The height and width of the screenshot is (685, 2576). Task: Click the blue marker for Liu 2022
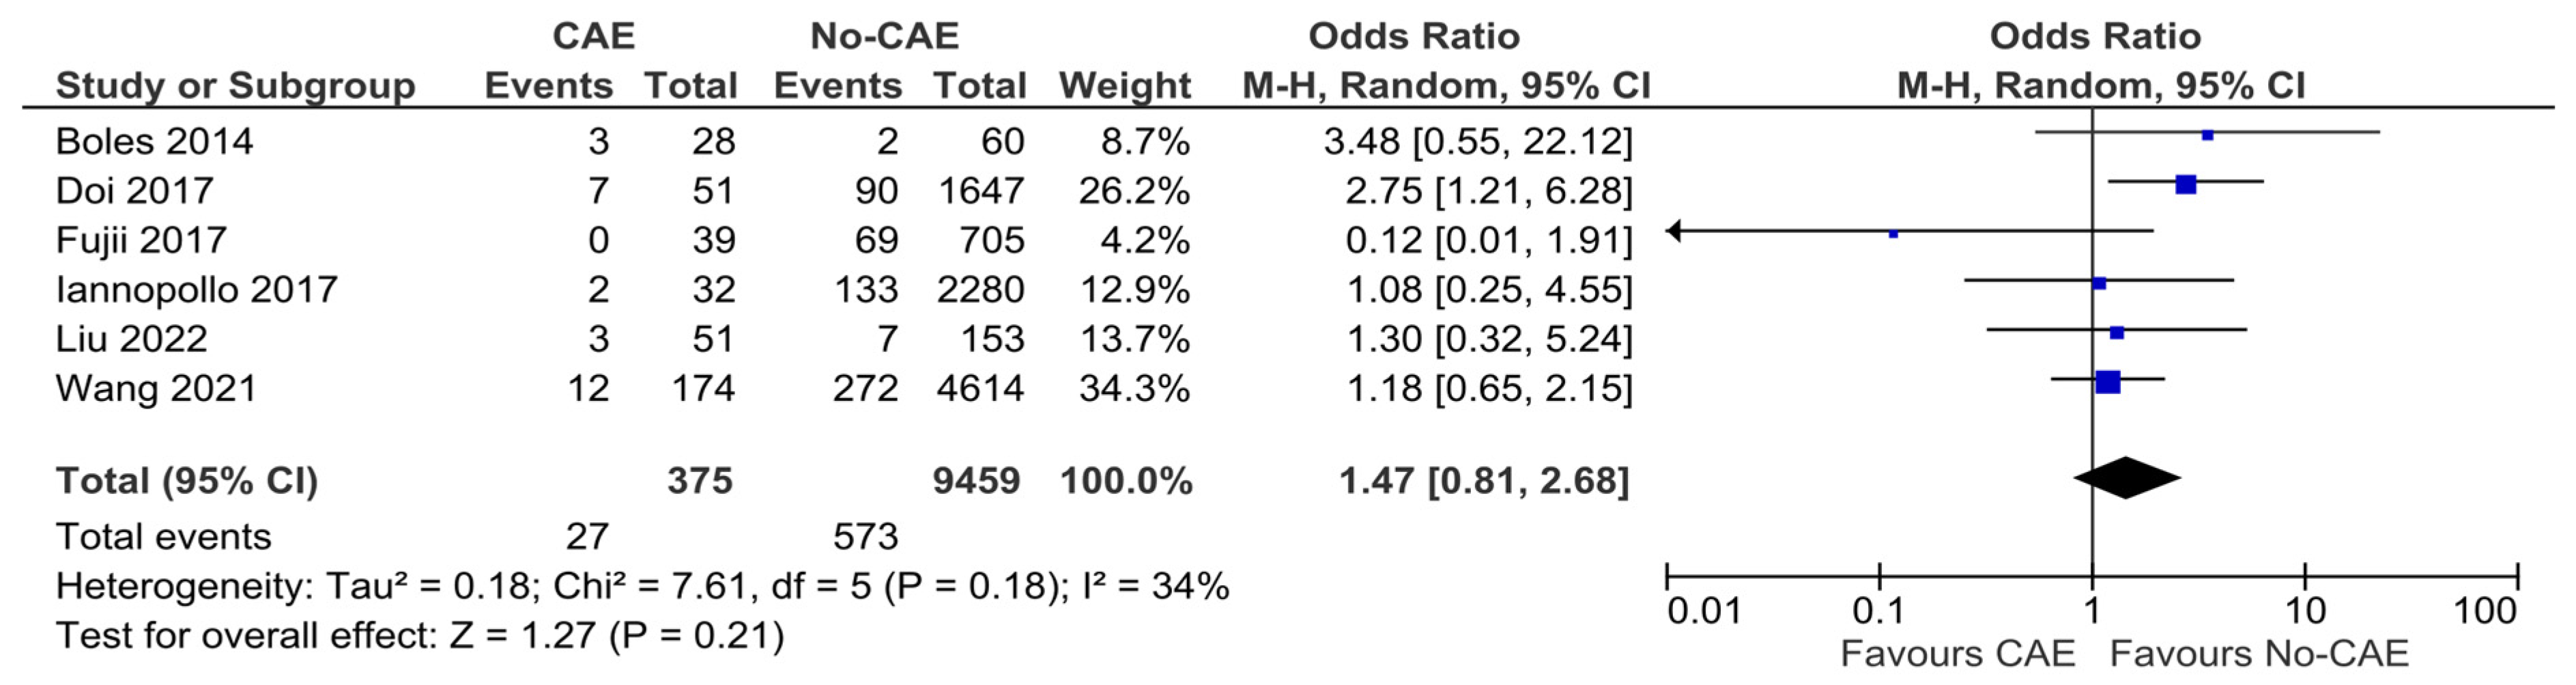pyautogui.click(x=2117, y=332)
